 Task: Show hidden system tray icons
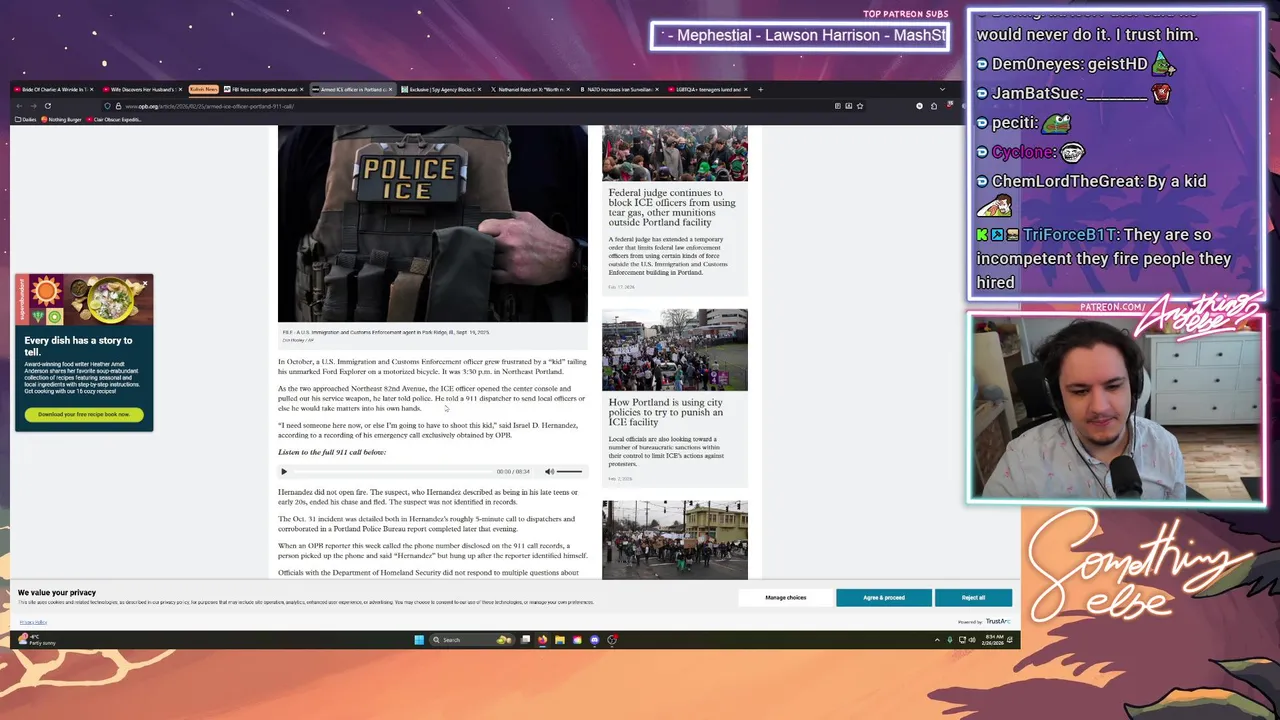coord(937,640)
